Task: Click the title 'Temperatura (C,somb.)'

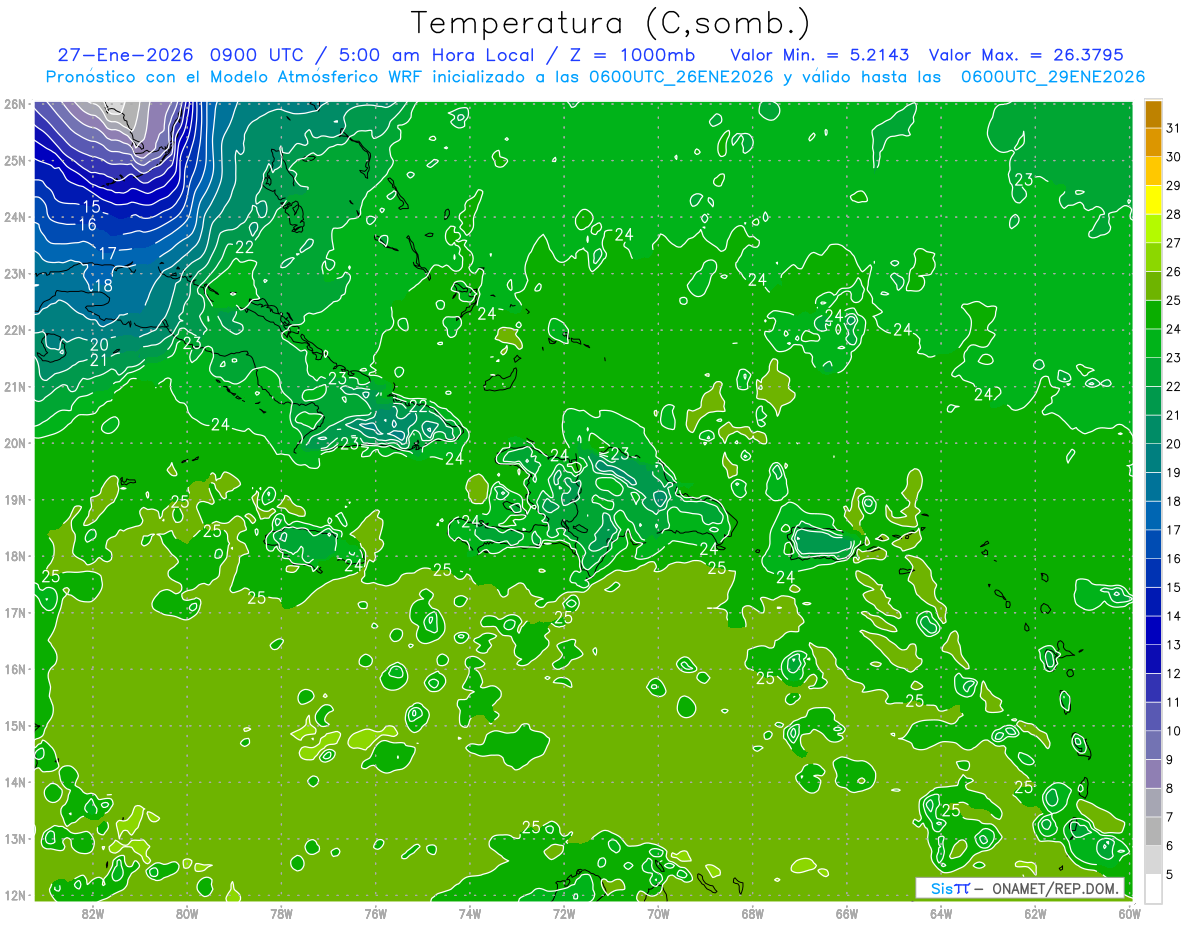Action: pyautogui.click(x=610, y=23)
